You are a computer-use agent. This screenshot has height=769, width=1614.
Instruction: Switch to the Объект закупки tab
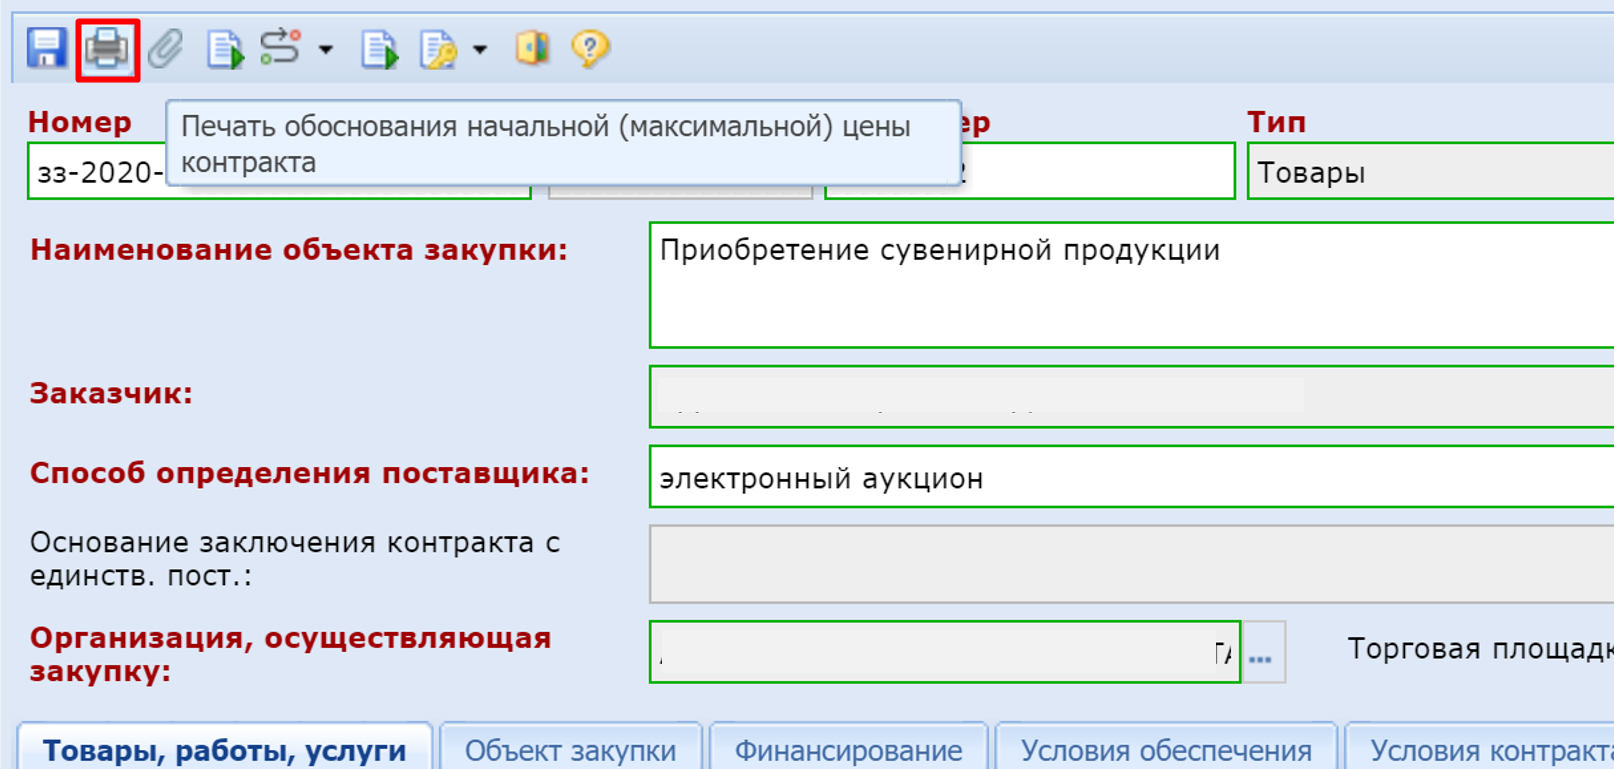click(570, 750)
